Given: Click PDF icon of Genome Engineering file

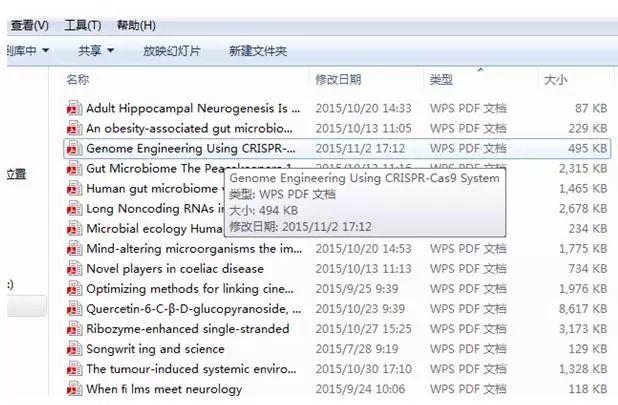Looking at the screenshot, I should tap(74, 148).
